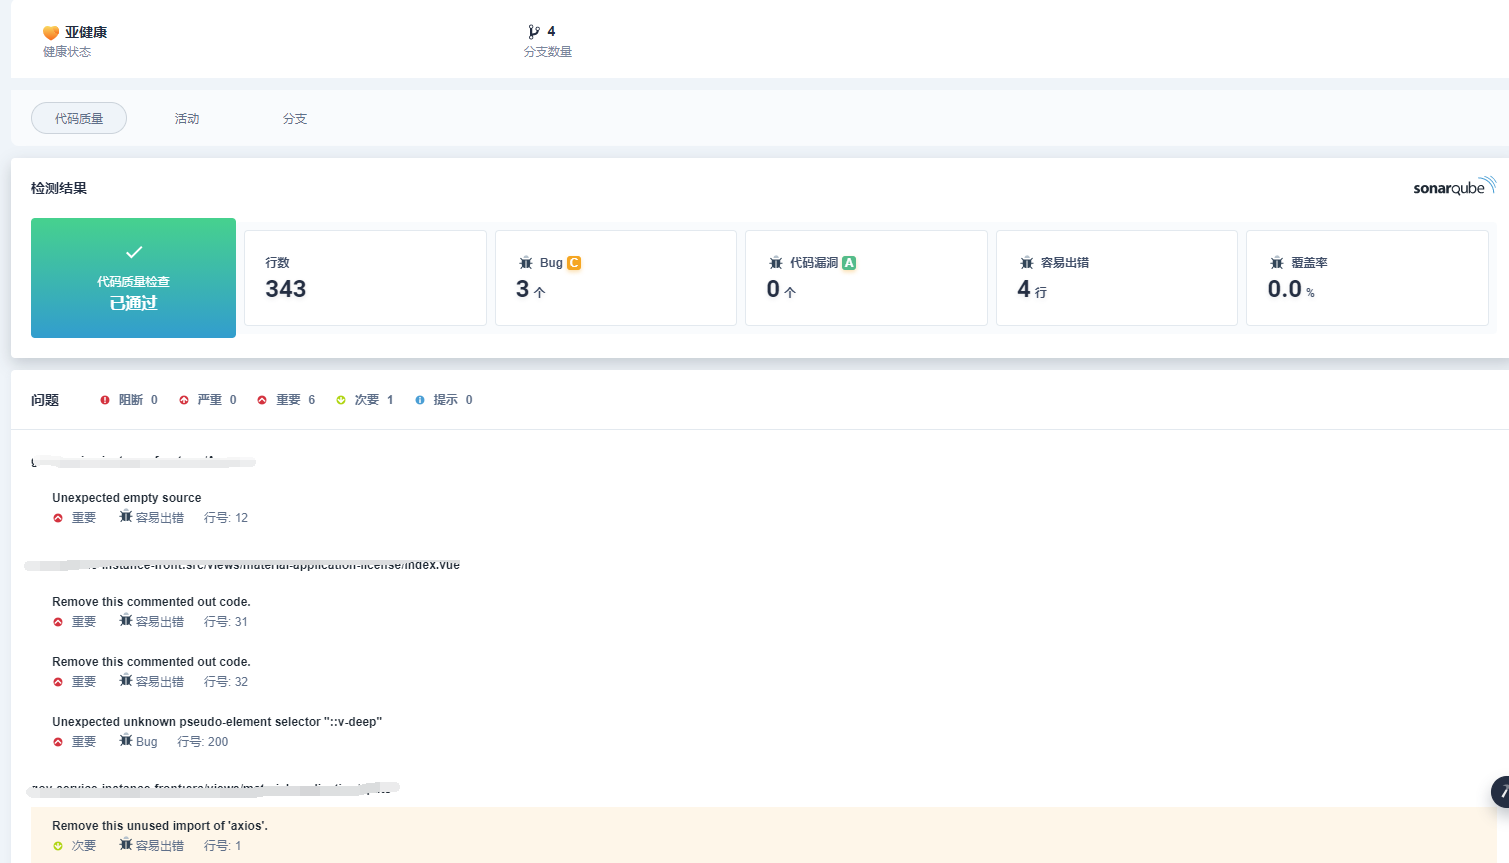Switch to the 代码质量 tab
Viewport: 1509px width, 863px height.
(x=79, y=118)
